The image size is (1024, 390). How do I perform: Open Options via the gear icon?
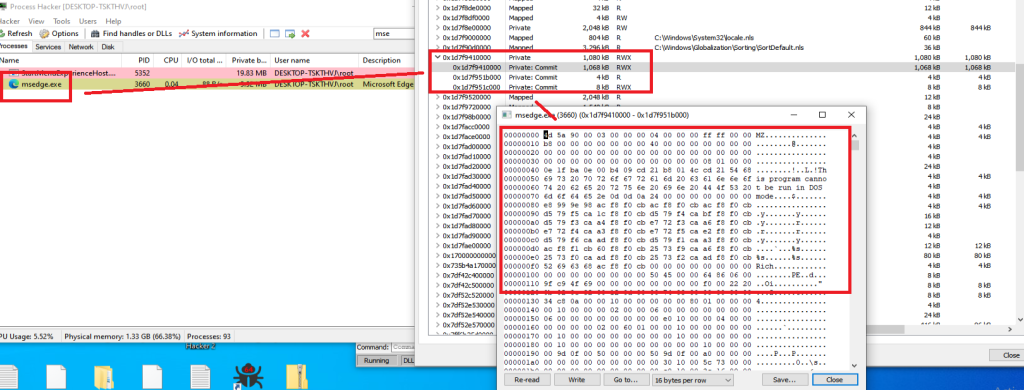[44, 33]
